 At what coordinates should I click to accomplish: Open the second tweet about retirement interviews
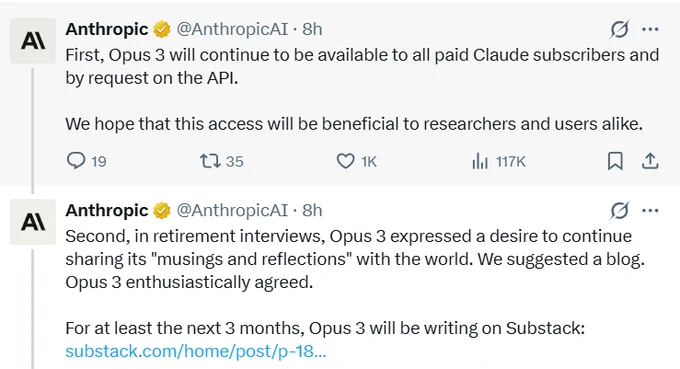coord(355,259)
